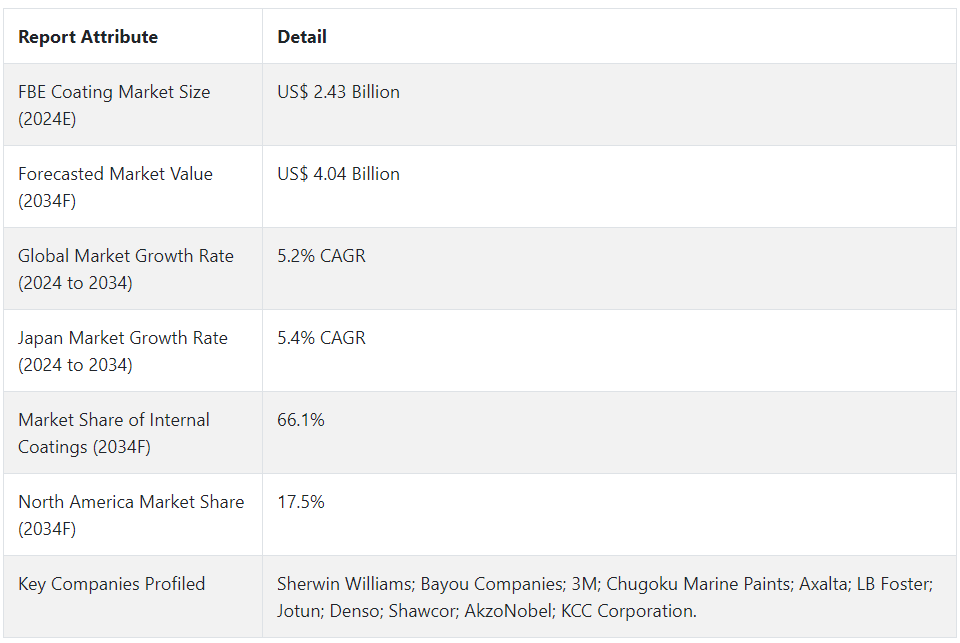Screen dimensions: 960x643
Task: Click the "17.5%" value
Action: tap(300, 502)
